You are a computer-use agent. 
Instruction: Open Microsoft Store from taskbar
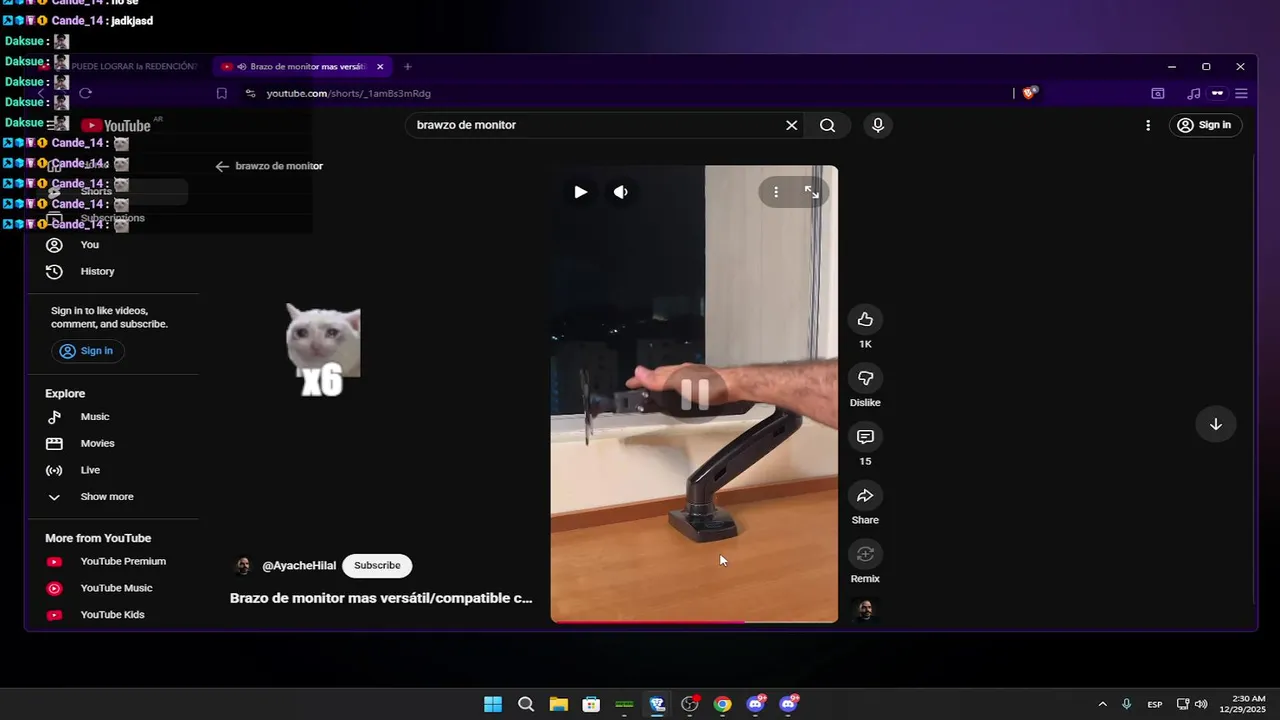pyautogui.click(x=591, y=704)
